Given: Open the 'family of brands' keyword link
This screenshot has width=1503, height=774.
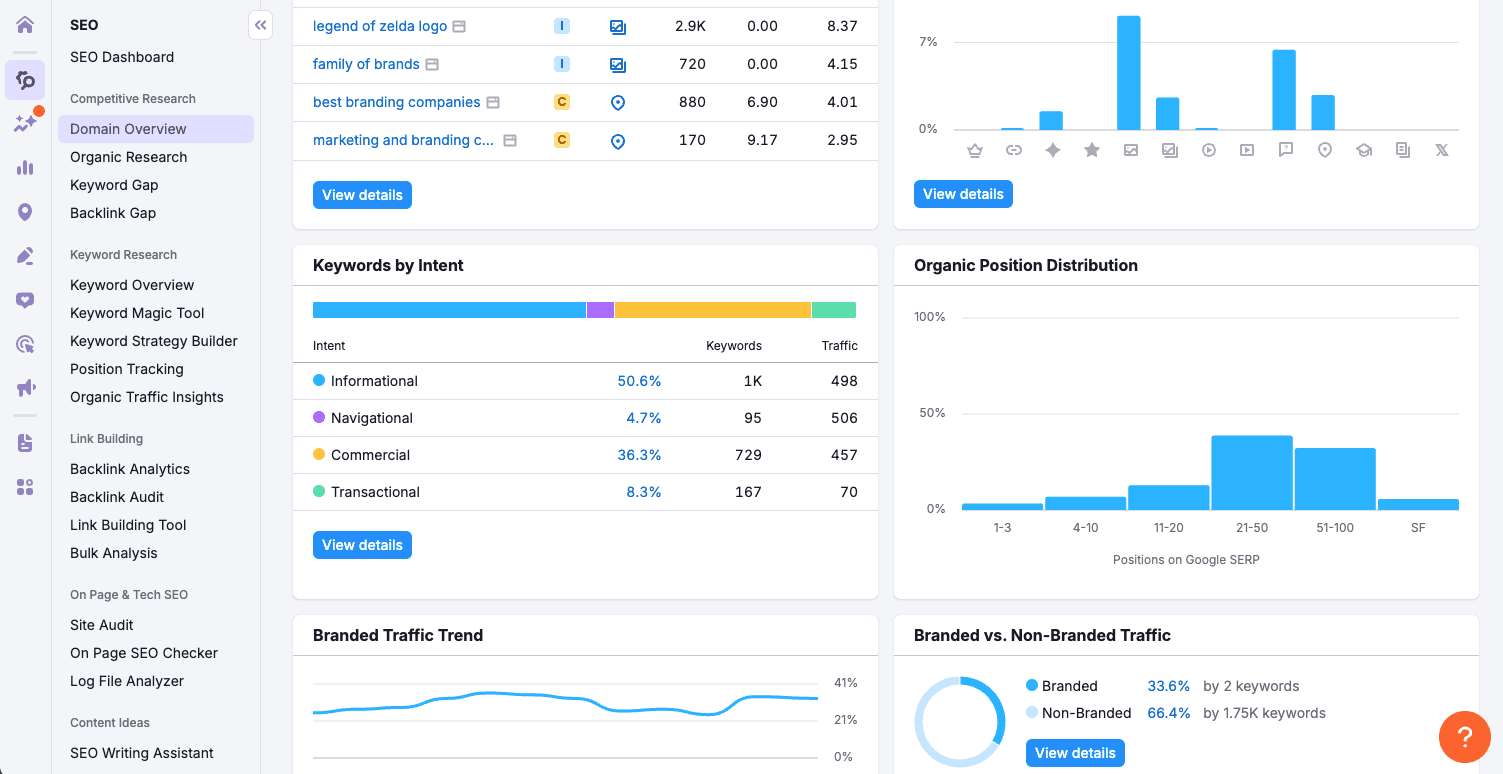Looking at the screenshot, I should pos(366,64).
